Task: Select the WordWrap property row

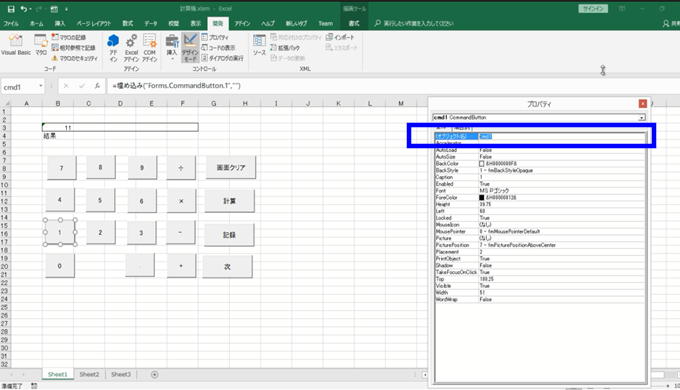Action: 540,299
